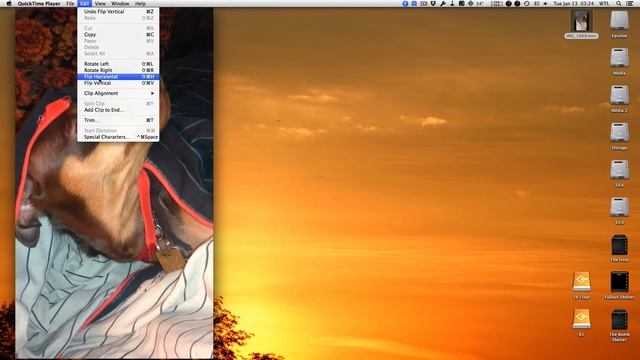Image resolution: width=640 pixels, height=360 pixels.
Task: Choose Flip Horizontal
Action: [118, 77]
